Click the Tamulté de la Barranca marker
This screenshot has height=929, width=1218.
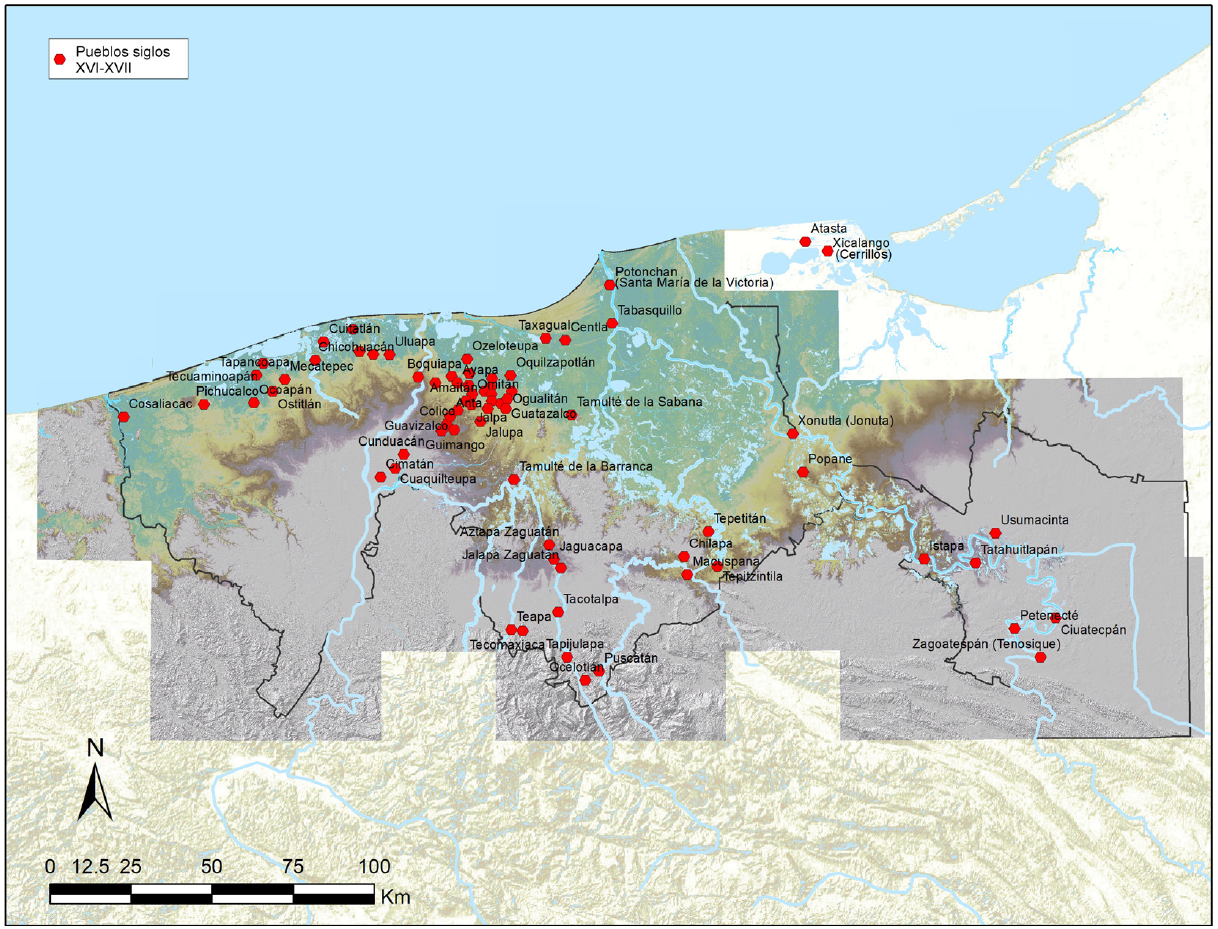click(x=514, y=480)
